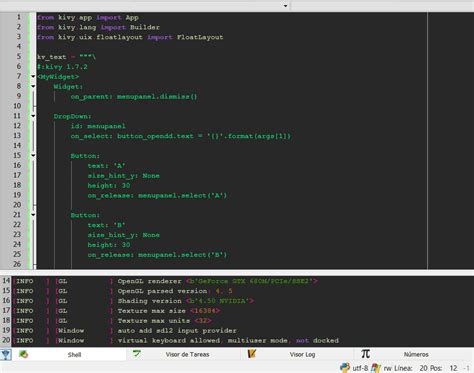Click the 'Shading version' NVIDIA log line

135,301
